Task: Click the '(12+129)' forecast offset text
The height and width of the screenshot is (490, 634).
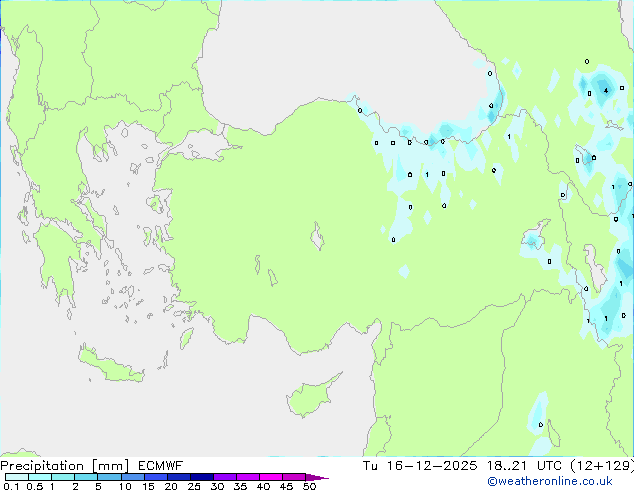Action: [602, 466]
